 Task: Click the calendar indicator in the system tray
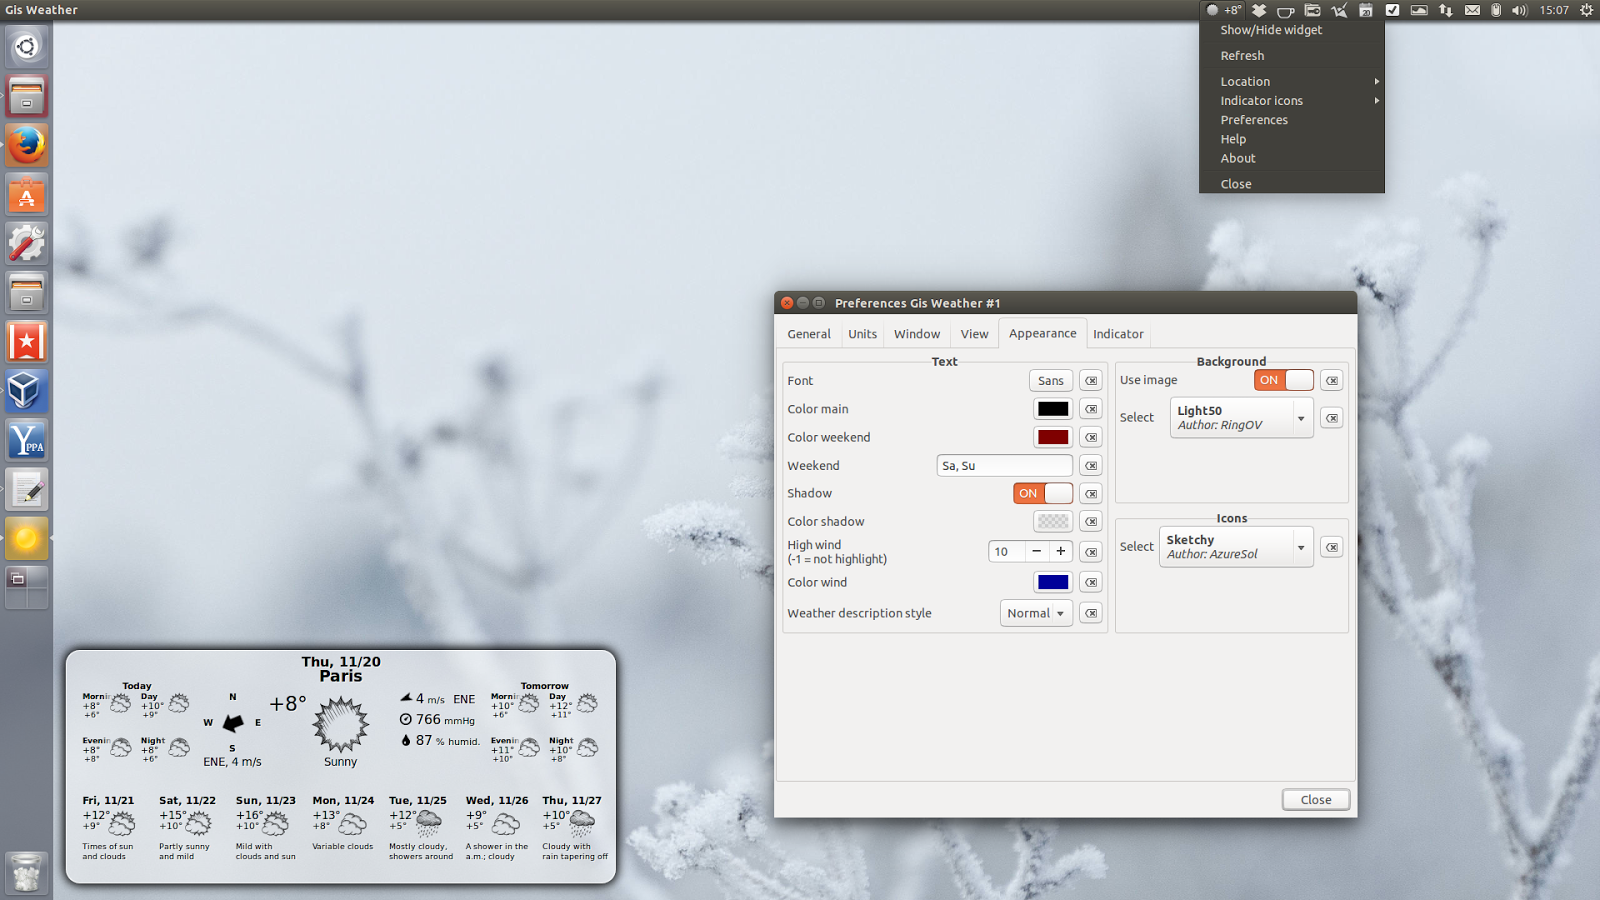tap(1367, 10)
